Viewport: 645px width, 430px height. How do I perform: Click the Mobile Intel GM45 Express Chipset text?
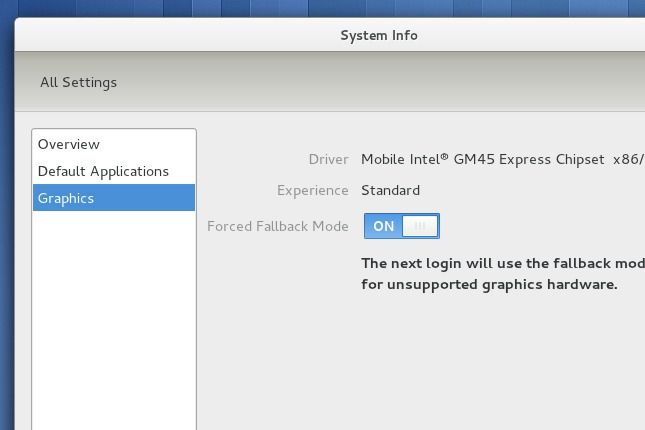(x=482, y=159)
